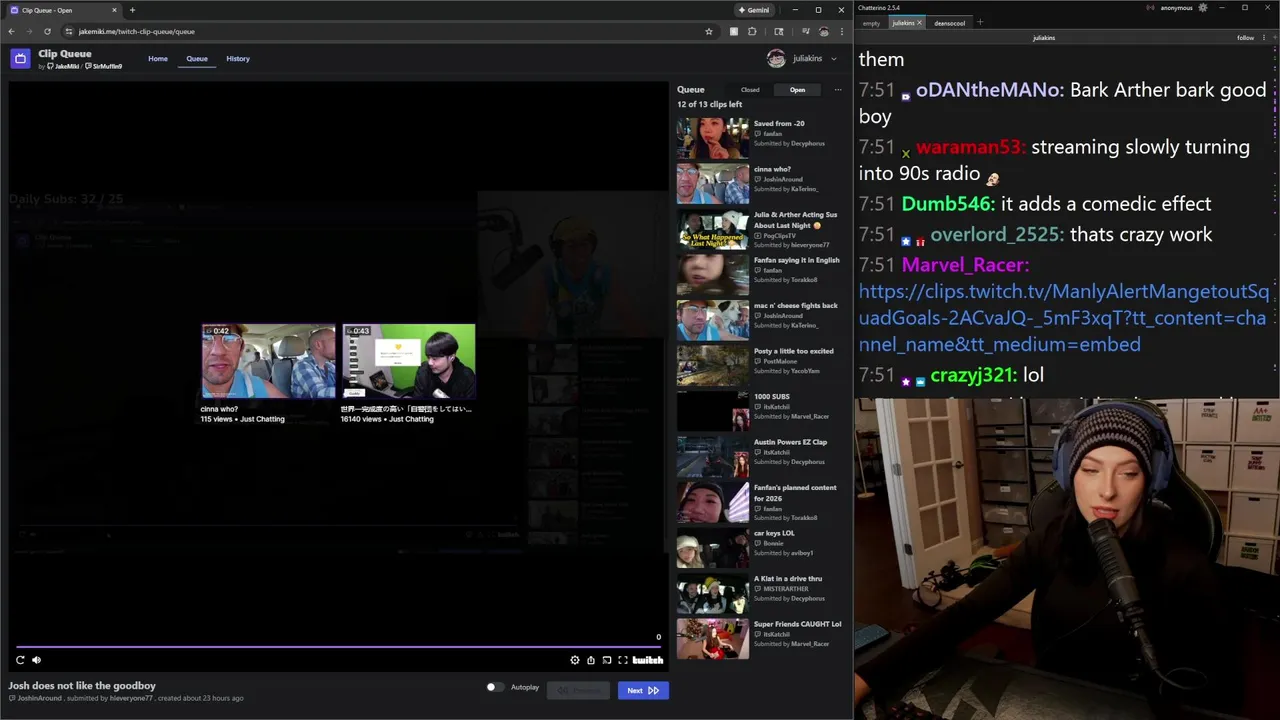The width and height of the screenshot is (1280, 720).
Task: Open Gemini button in Chrome title bar
Action: pyautogui.click(x=754, y=10)
